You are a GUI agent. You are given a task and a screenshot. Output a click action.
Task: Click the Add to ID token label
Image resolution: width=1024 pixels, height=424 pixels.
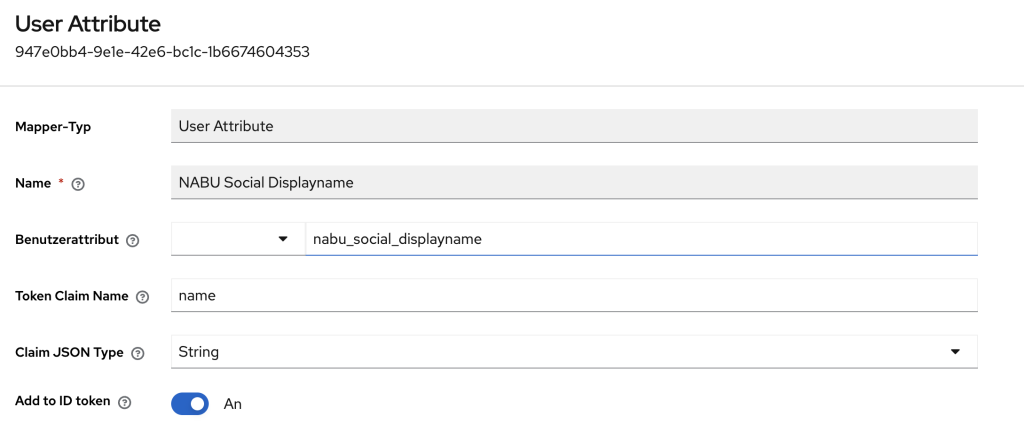63,403
